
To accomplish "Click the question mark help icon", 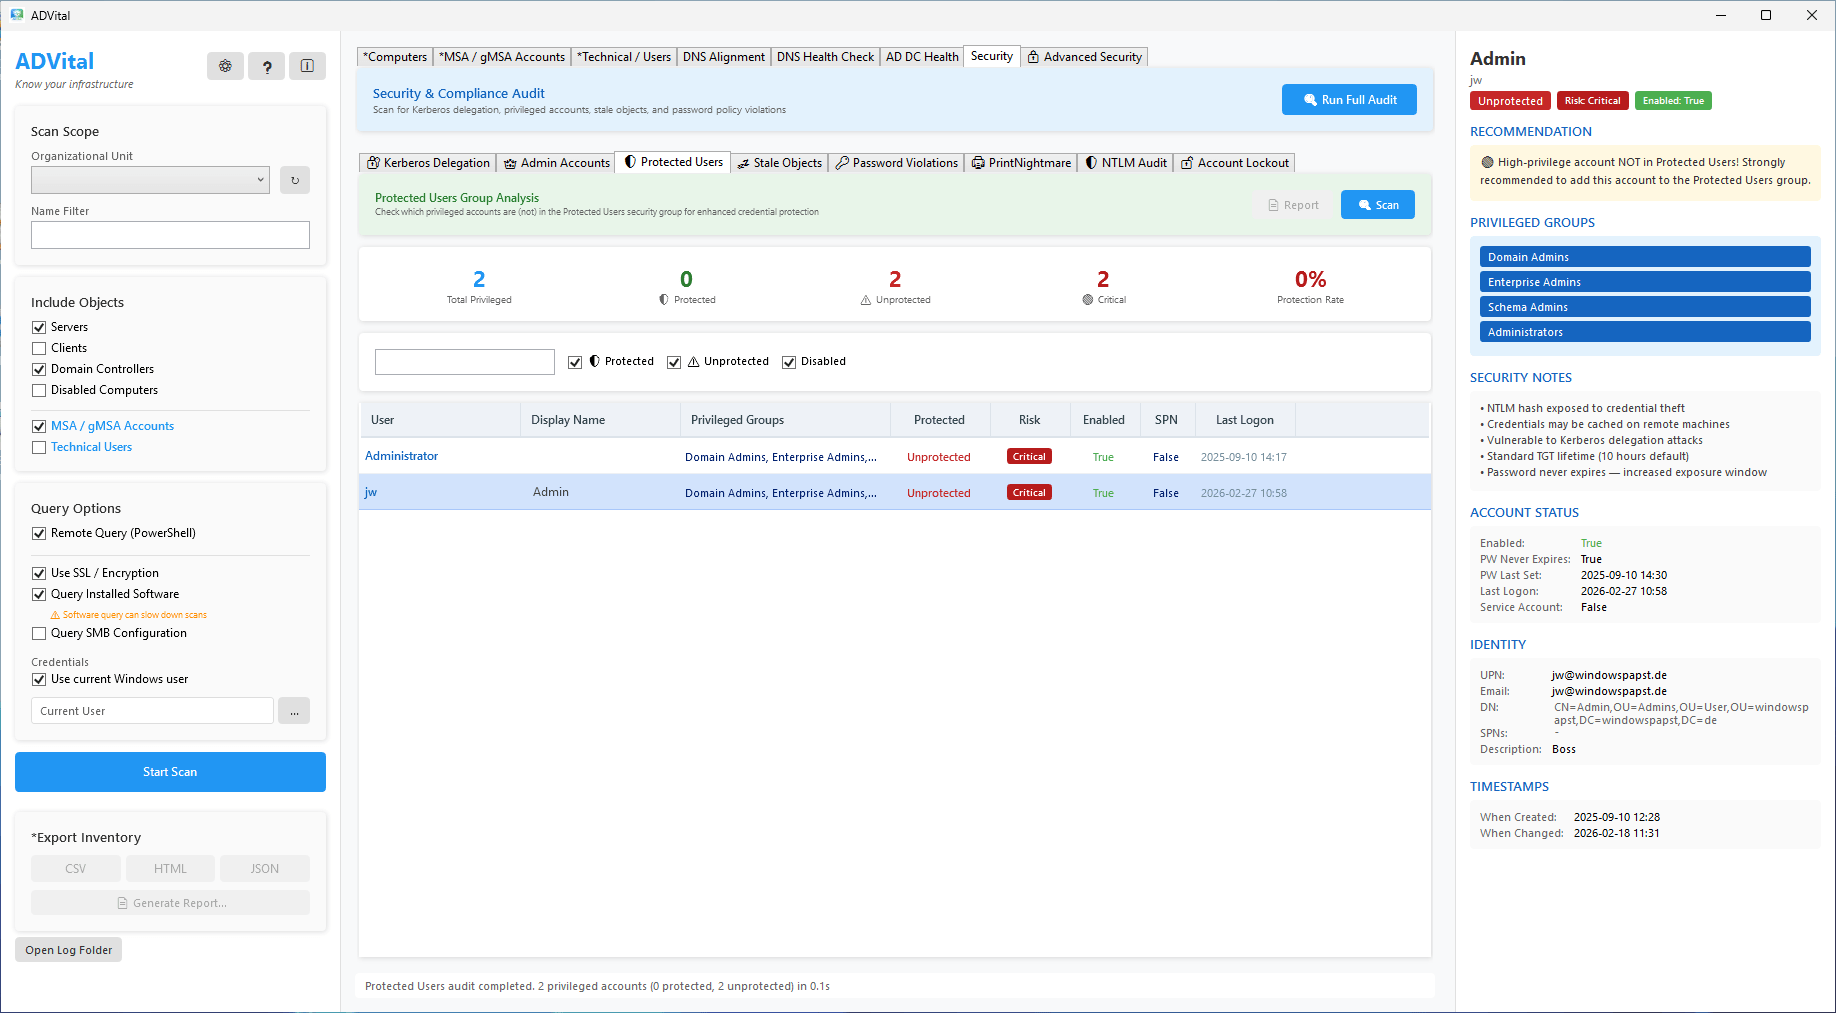I will (266, 66).
